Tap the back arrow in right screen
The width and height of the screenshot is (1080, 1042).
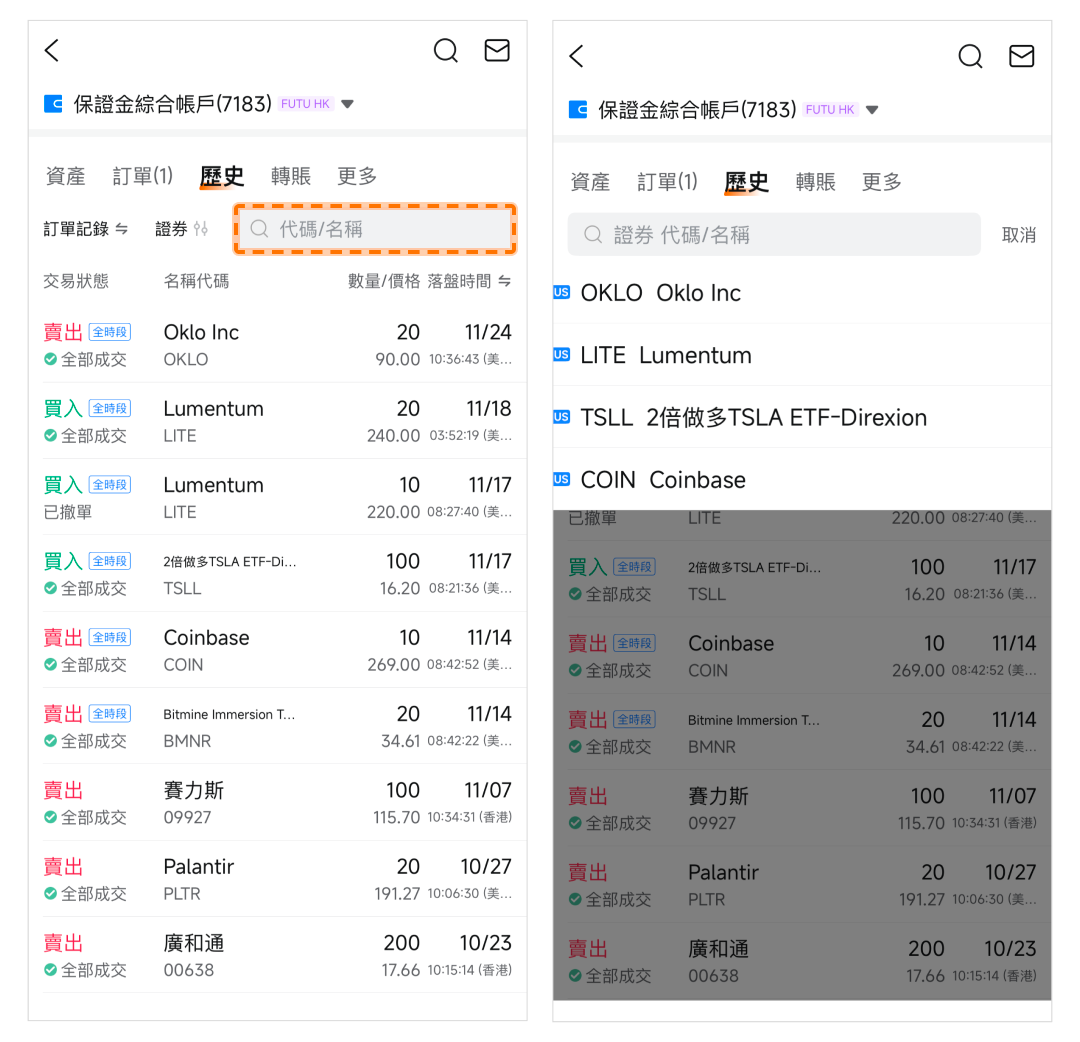coord(576,57)
